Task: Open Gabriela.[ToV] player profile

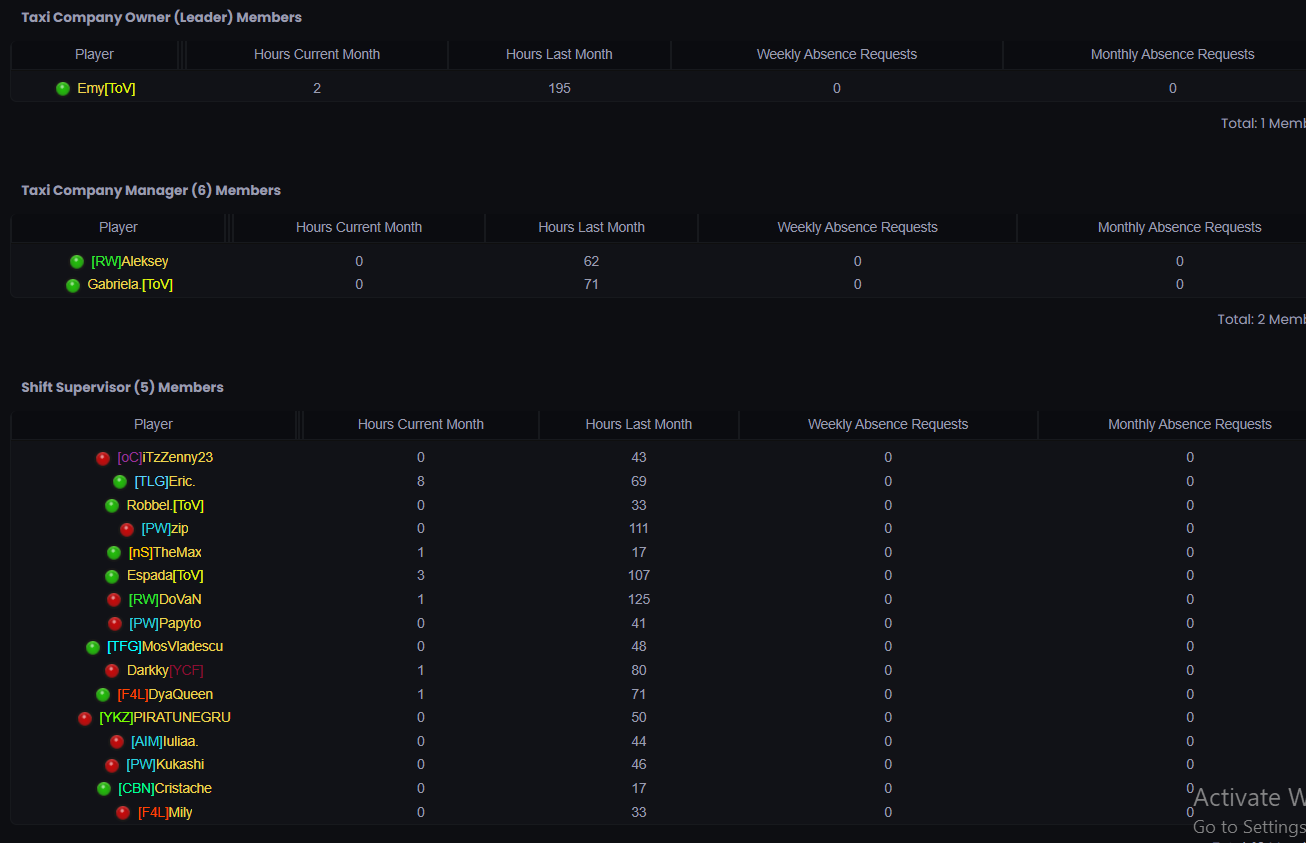Action: coord(130,285)
